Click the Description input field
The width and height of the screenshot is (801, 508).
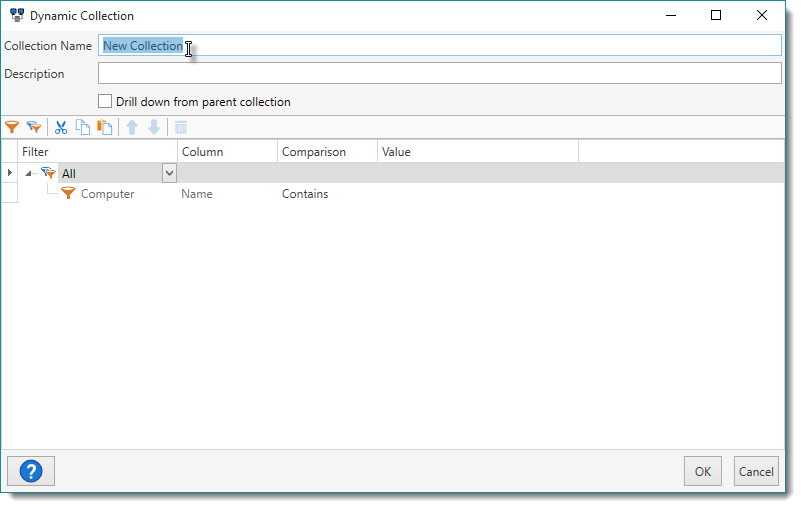(x=440, y=74)
